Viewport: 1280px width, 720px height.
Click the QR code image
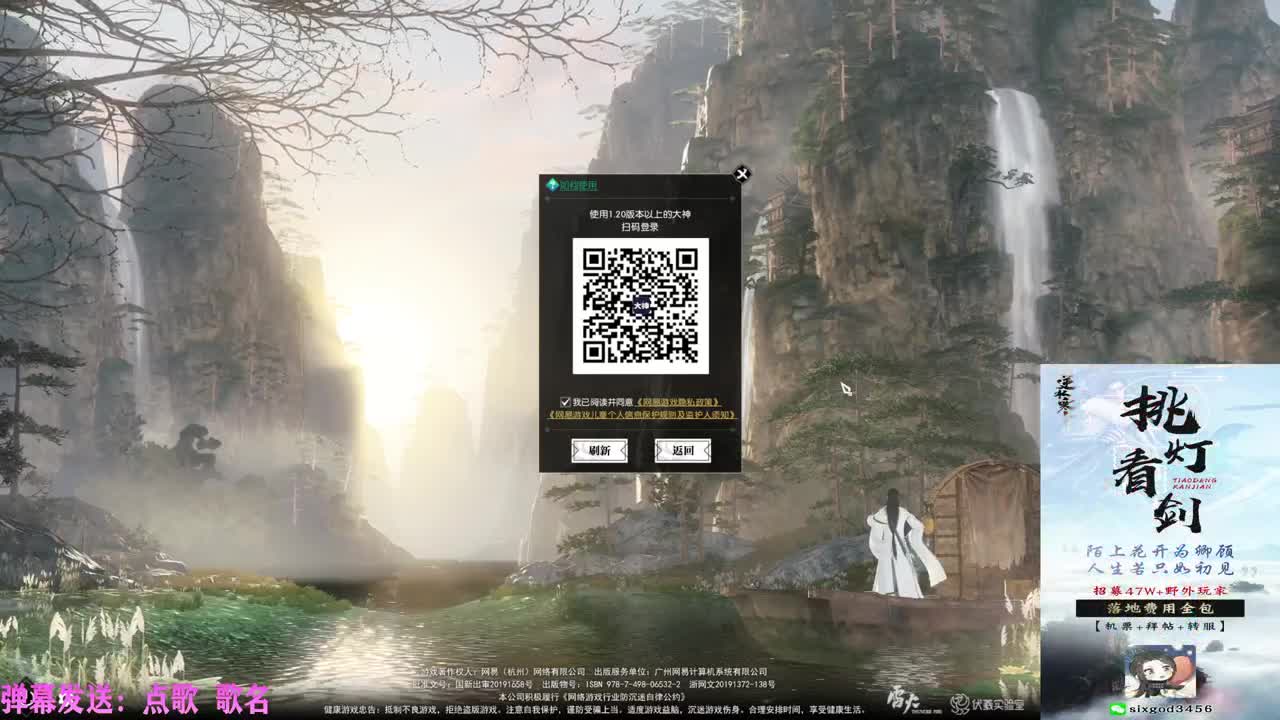point(640,305)
